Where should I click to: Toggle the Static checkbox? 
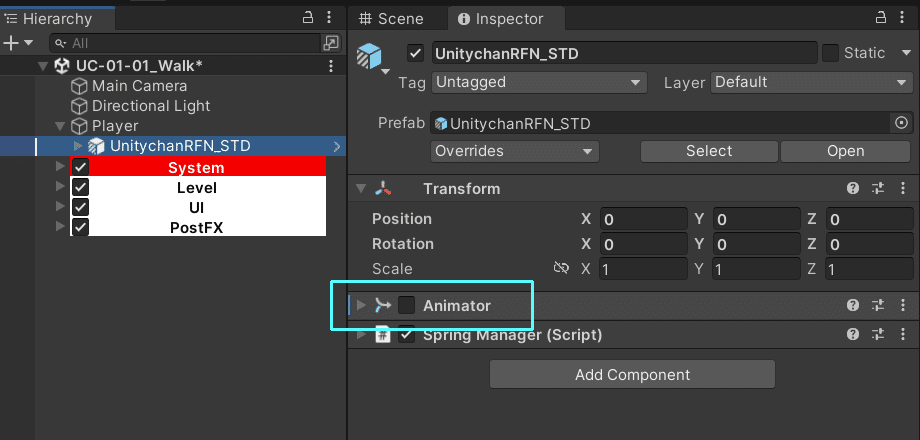coord(830,53)
